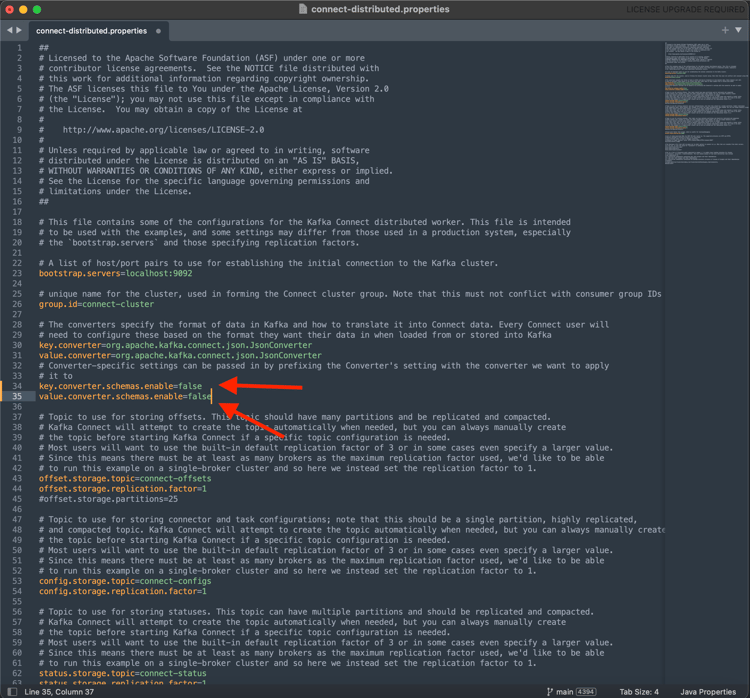
Task: Click status.storage.topic=connect-status line
Action: point(122,673)
